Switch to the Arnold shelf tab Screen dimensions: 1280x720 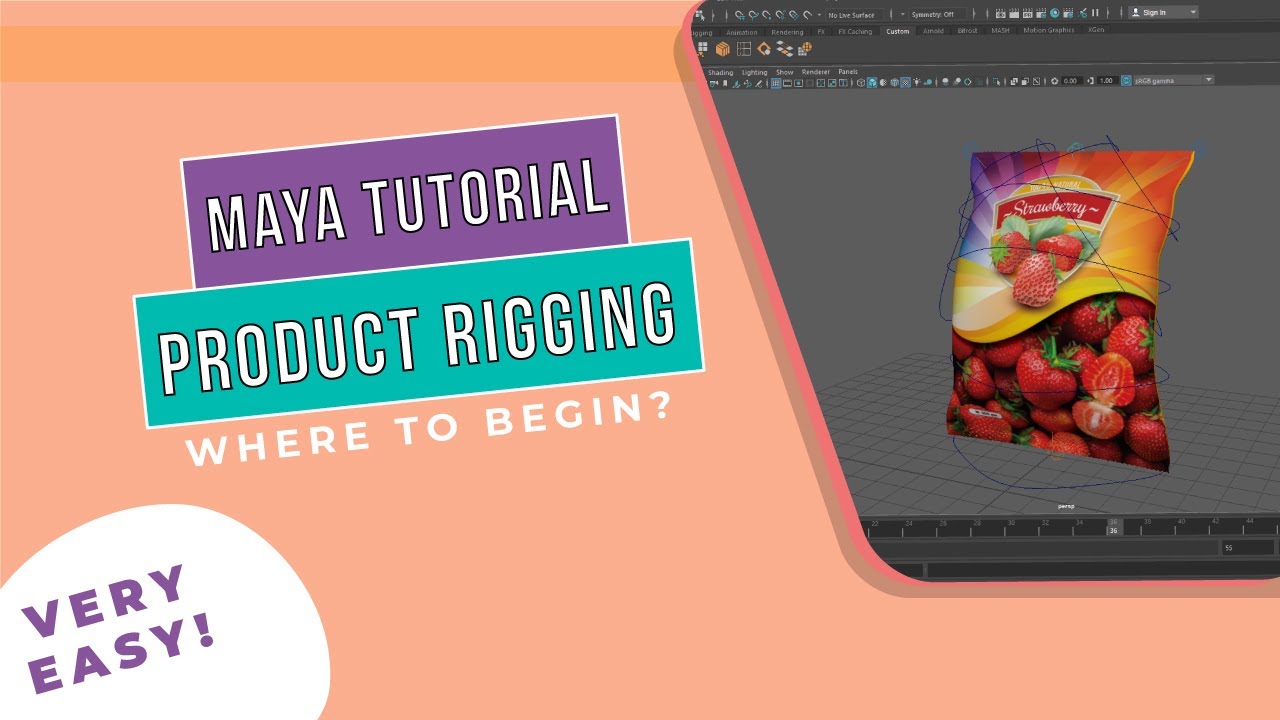click(x=933, y=31)
